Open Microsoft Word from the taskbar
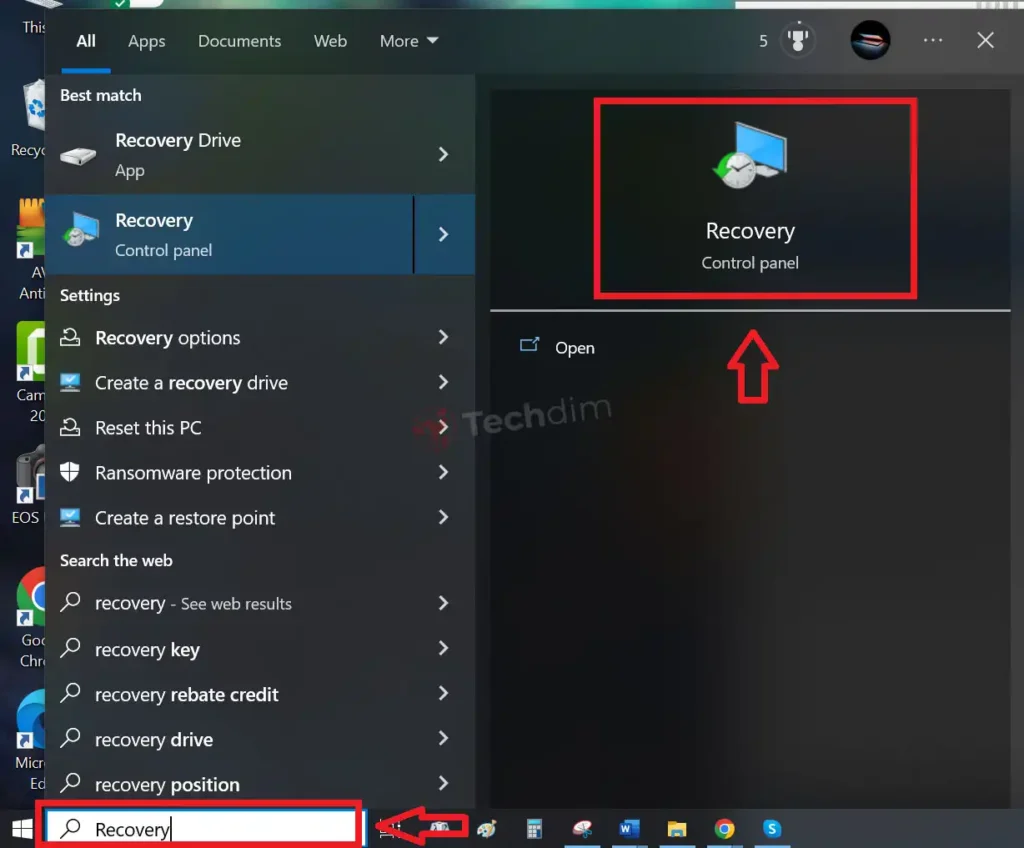This screenshot has width=1024, height=848. tap(629, 828)
